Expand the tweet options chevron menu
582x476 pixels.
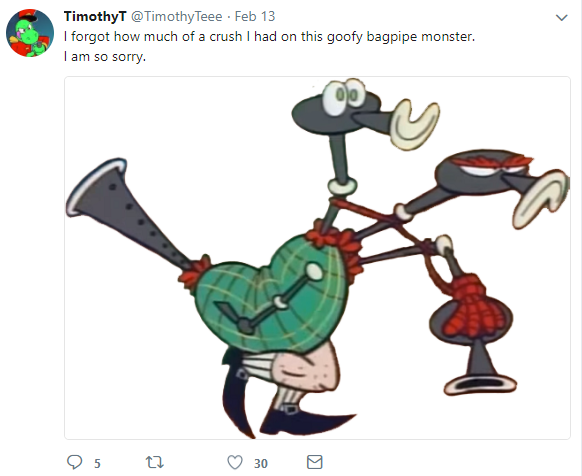pos(562,17)
